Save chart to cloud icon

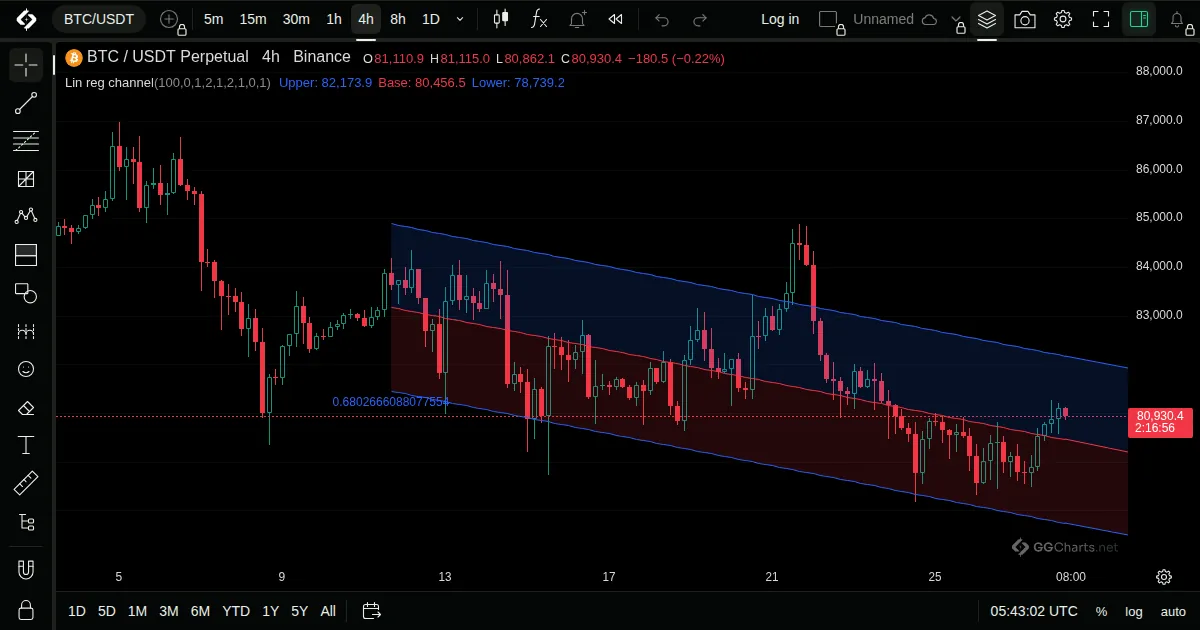(x=929, y=19)
